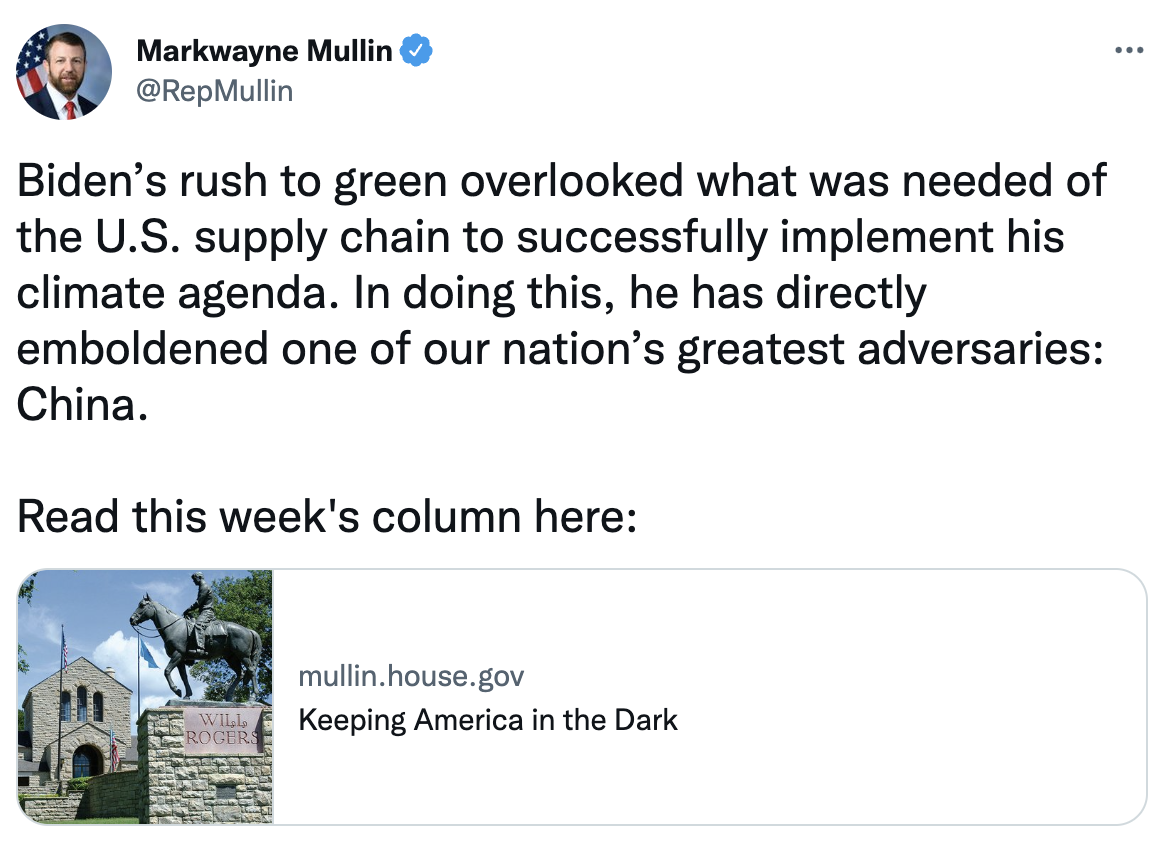Screen dimensions: 1170x852
Task: Open the @RepMullin handle link
Action: [x=214, y=91]
